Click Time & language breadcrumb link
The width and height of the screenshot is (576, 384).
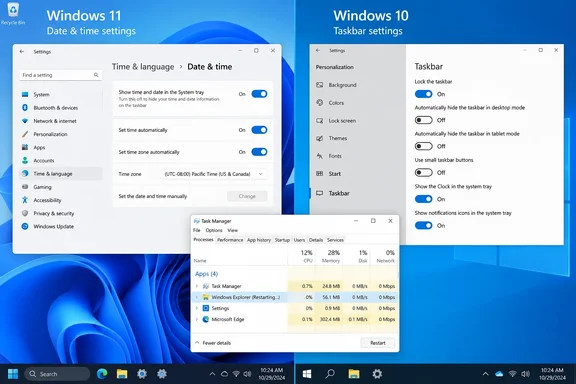pyautogui.click(x=143, y=67)
